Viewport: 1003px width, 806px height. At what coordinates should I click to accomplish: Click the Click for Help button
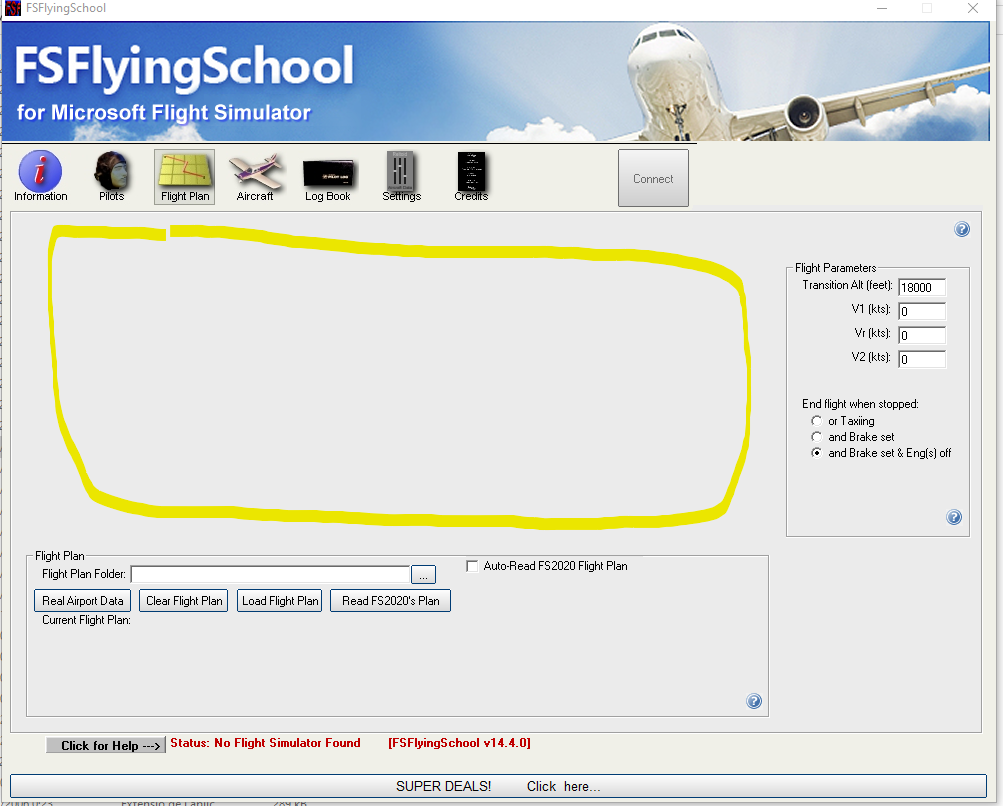pos(106,745)
